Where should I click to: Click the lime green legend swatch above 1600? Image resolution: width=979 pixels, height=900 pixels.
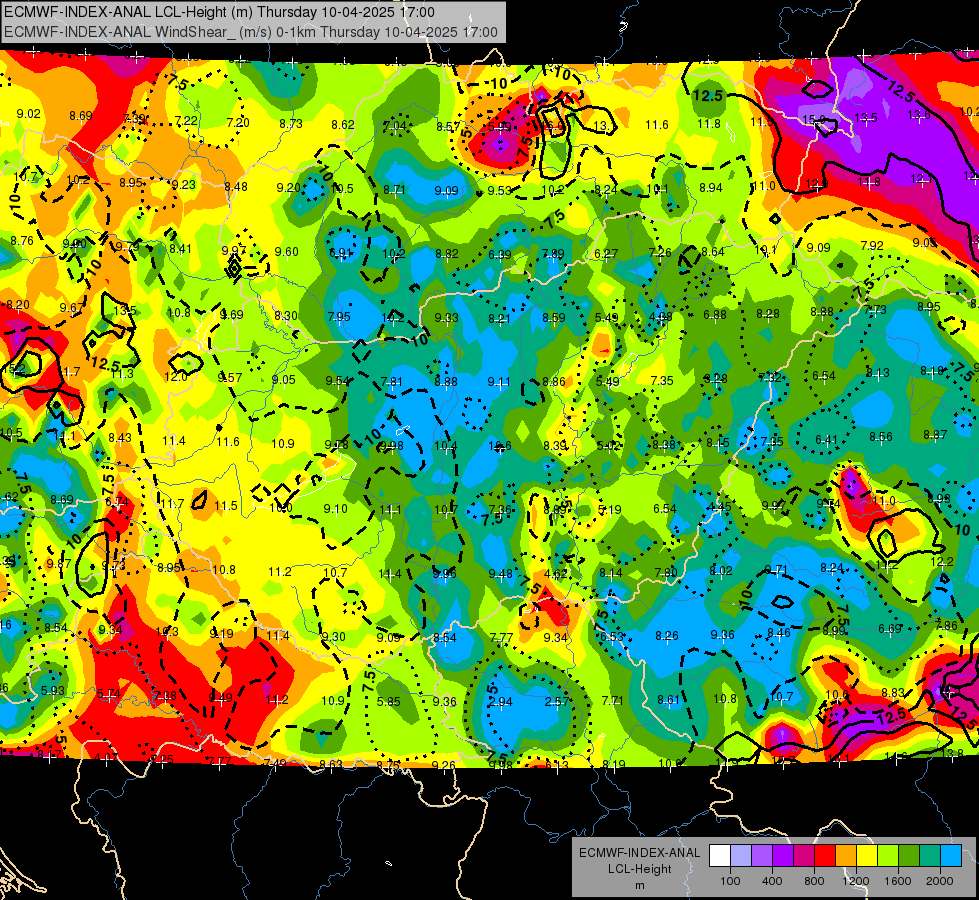(888, 856)
